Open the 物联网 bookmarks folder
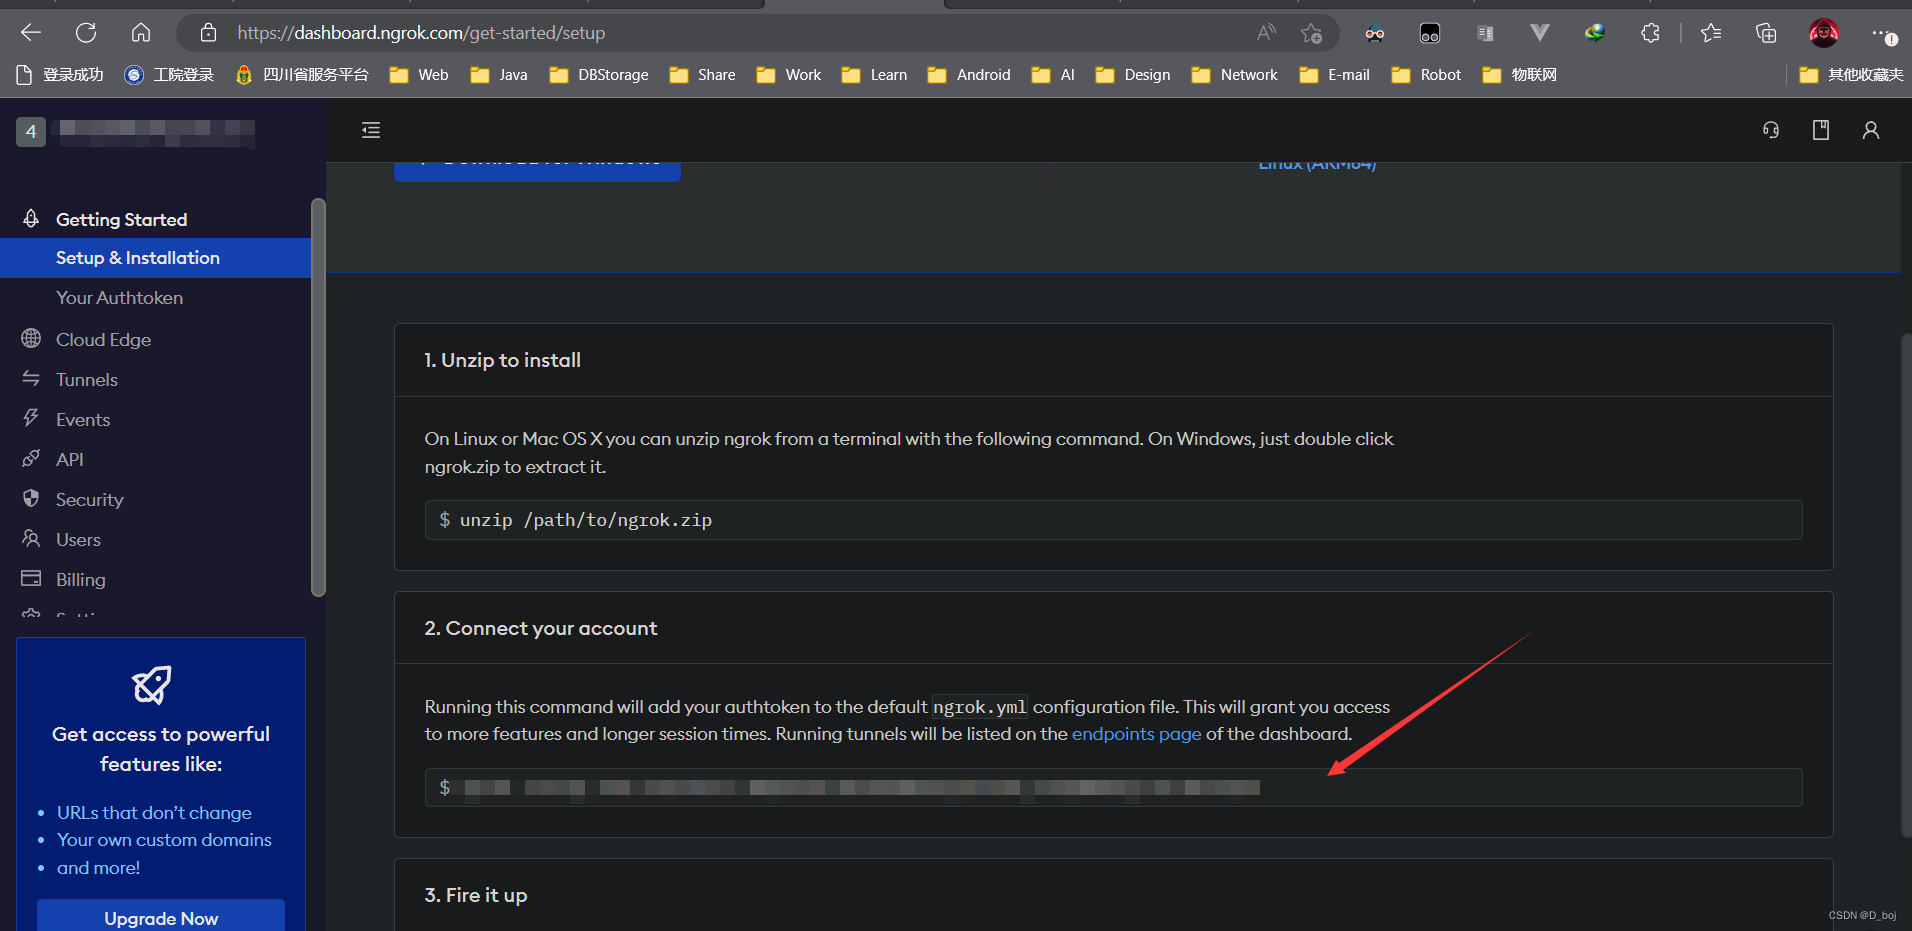Viewport: 1912px width, 931px height. click(x=1520, y=75)
